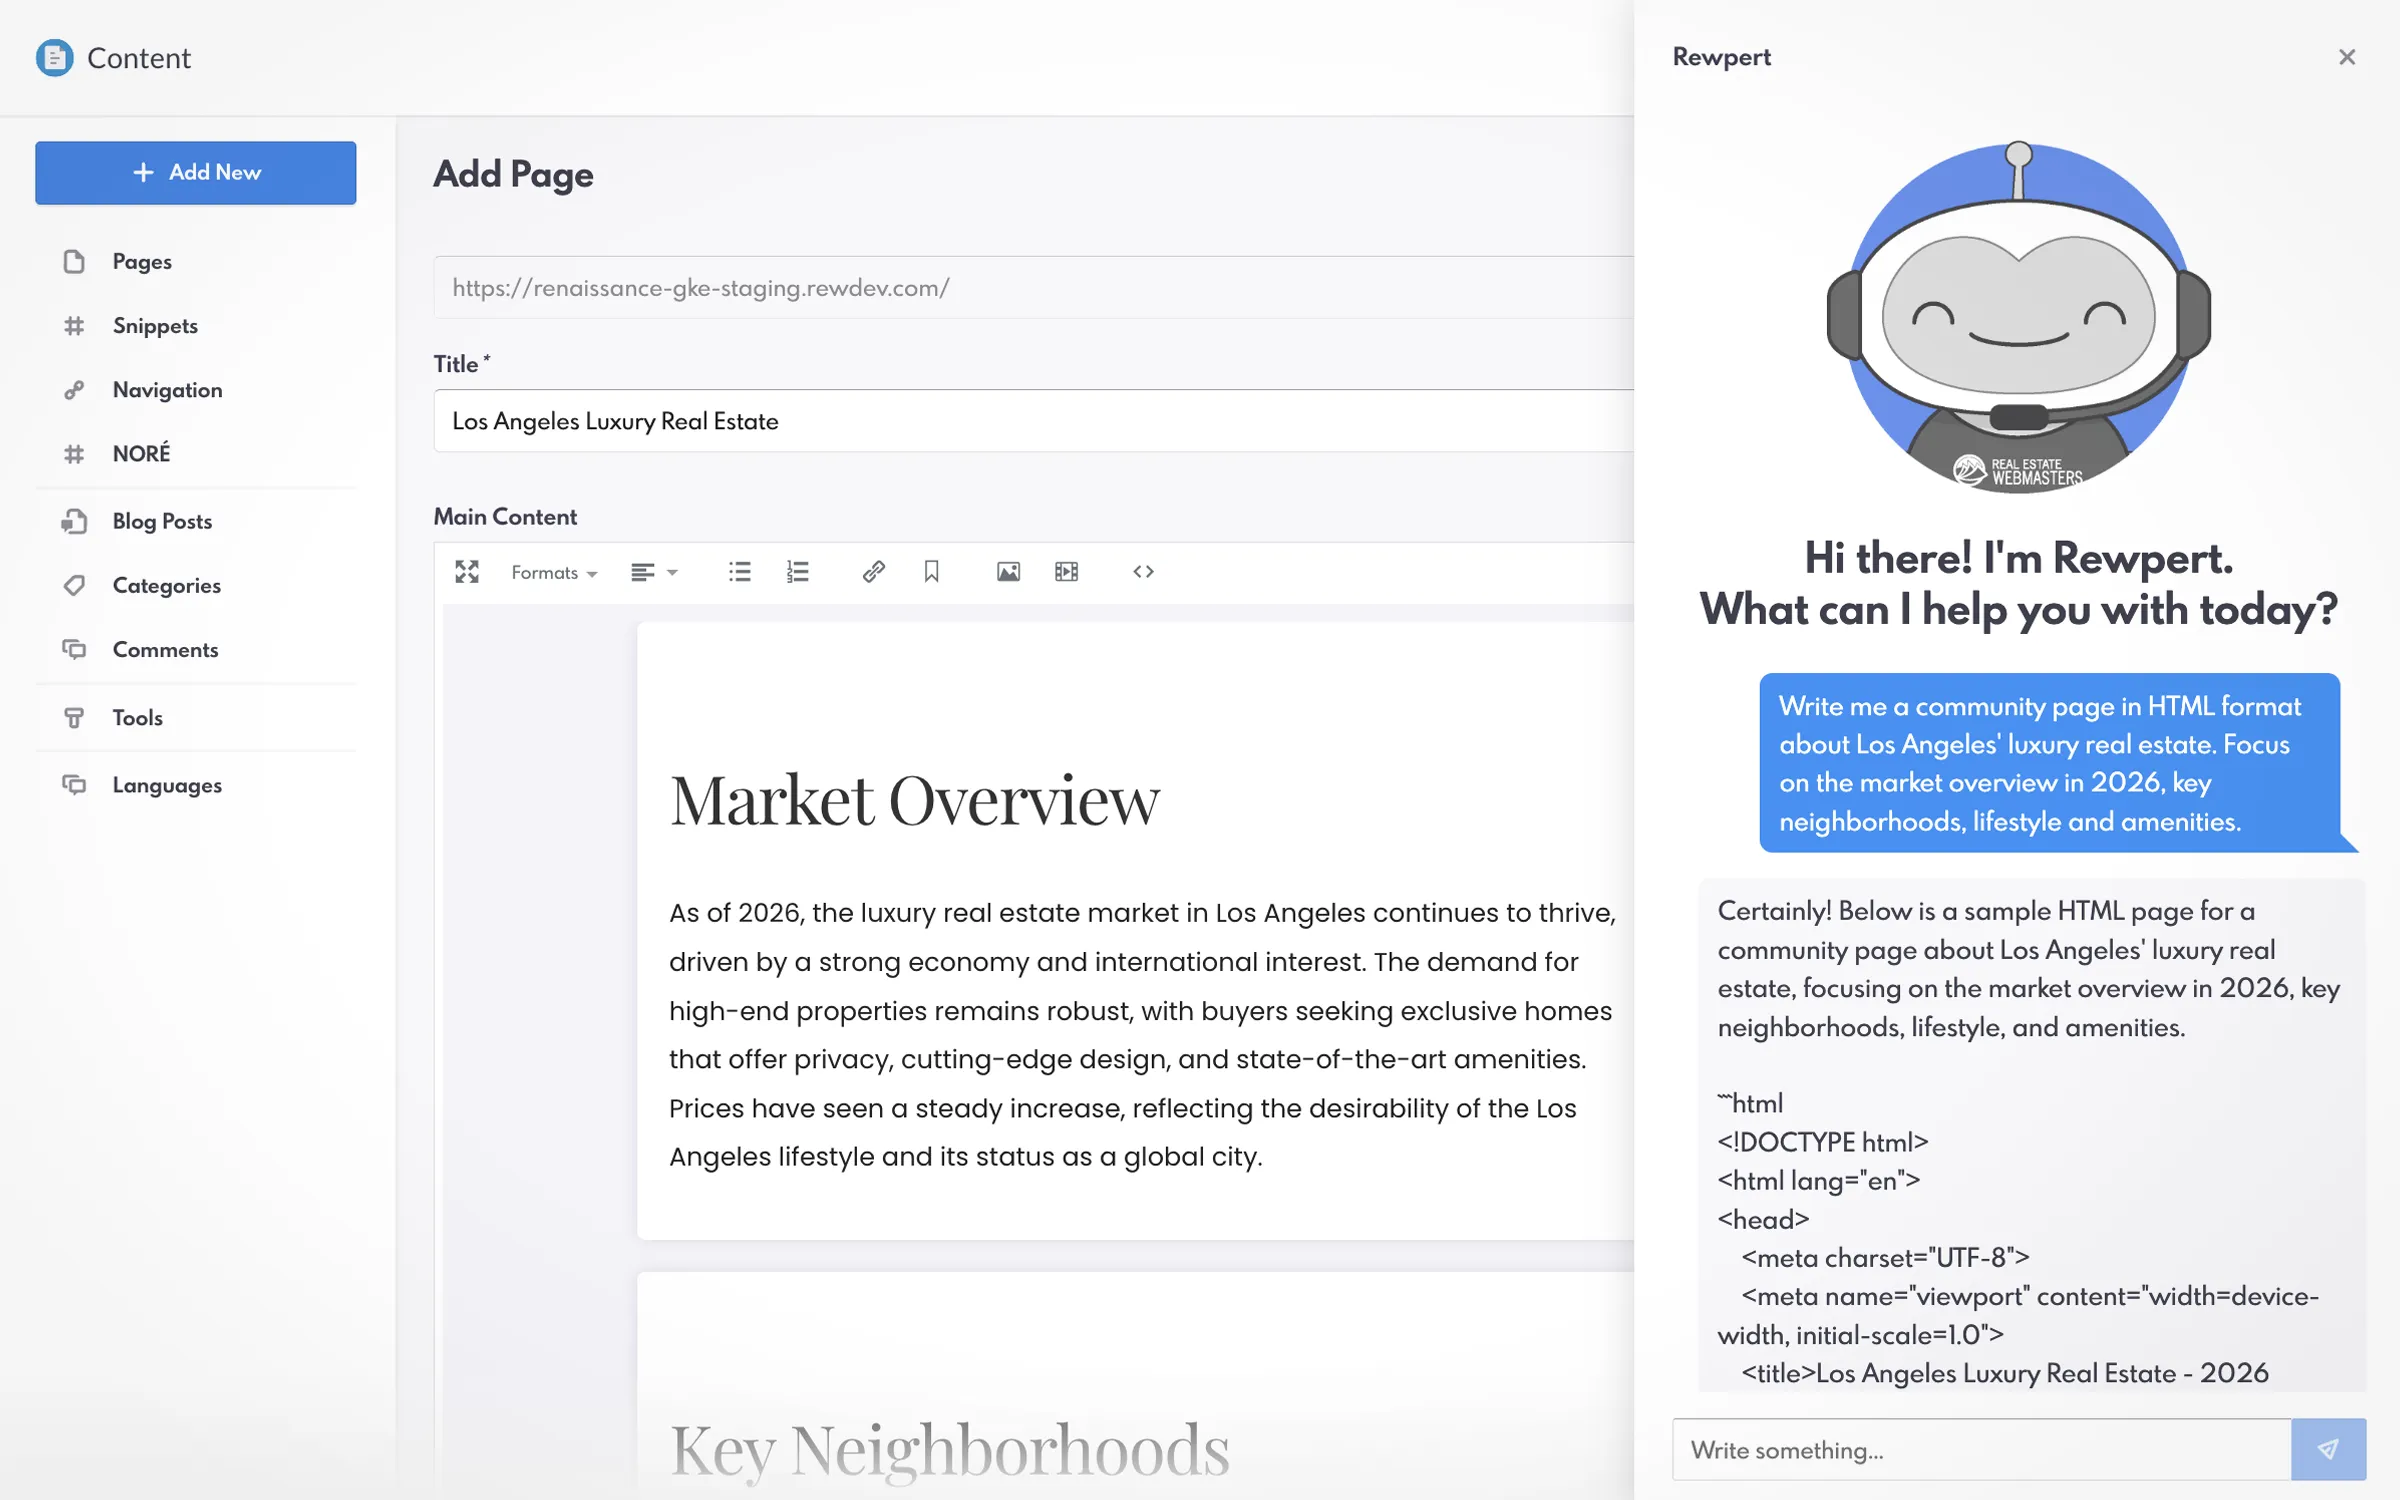2400x1500 pixels.
Task: Click the greeting 'Hi there! I'm Rewpert.'
Action: [x=2018, y=557]
